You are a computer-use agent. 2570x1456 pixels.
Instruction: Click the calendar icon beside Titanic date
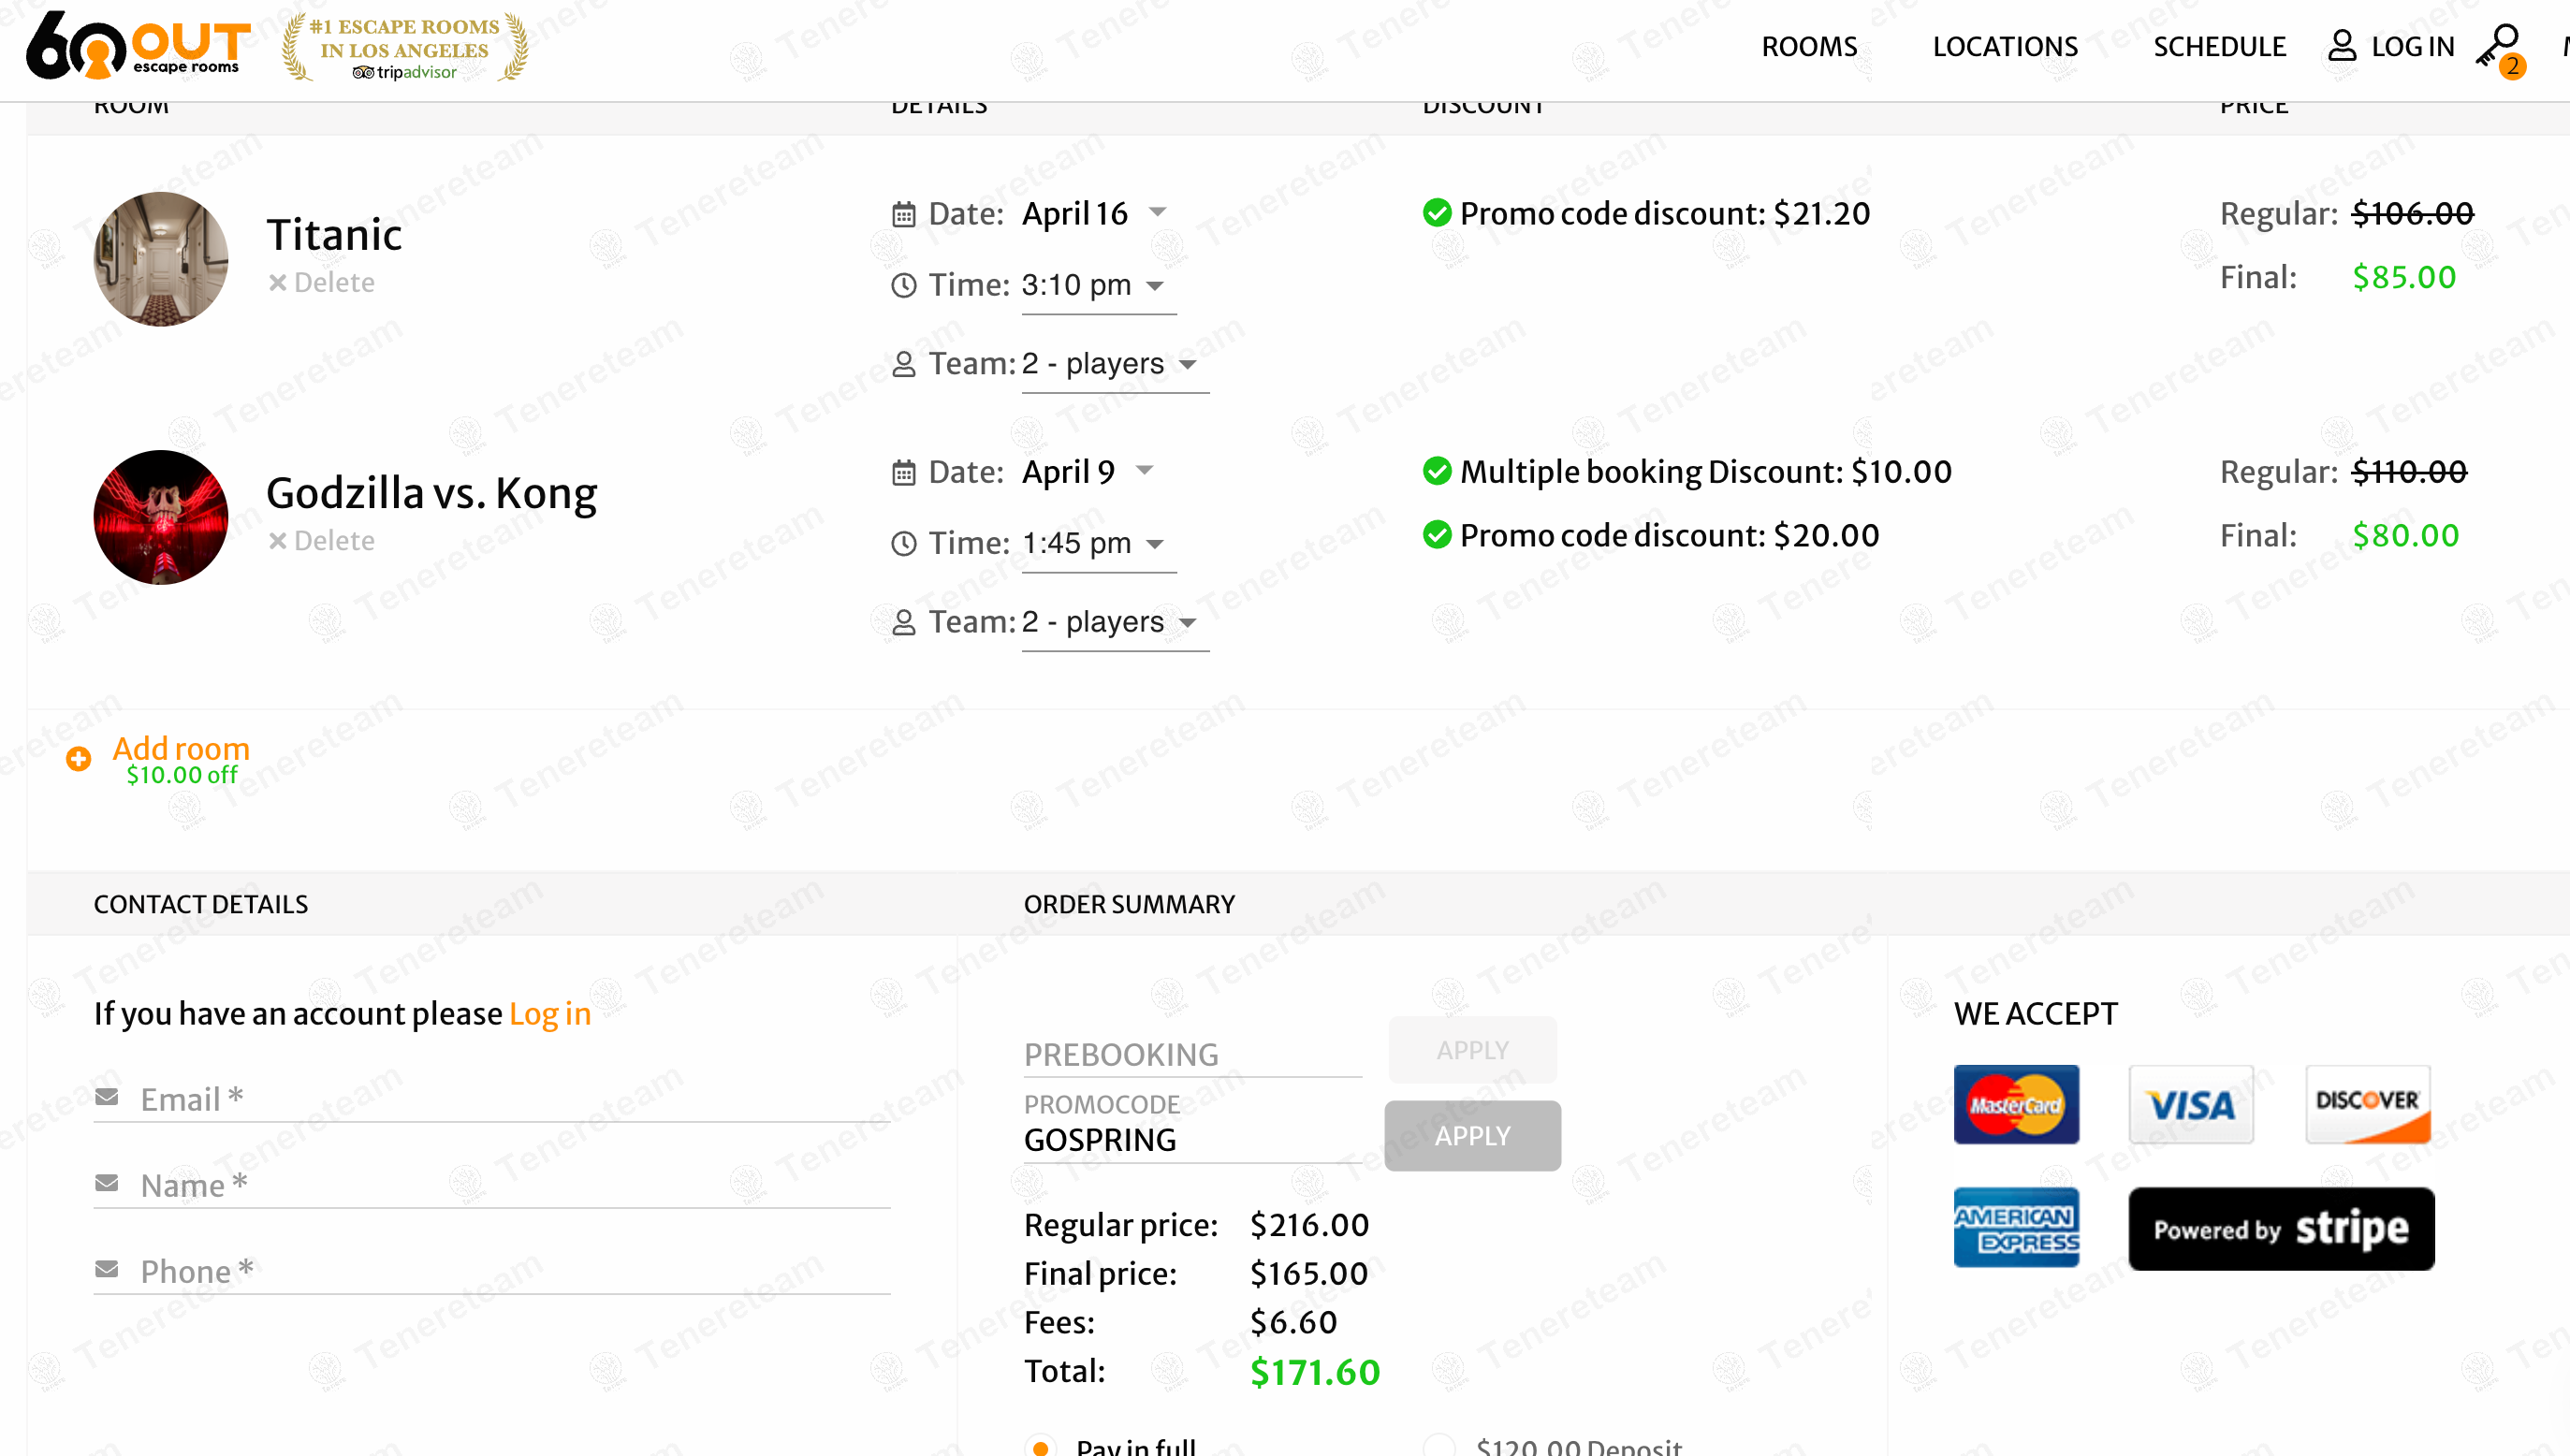(x=903, y=214)
